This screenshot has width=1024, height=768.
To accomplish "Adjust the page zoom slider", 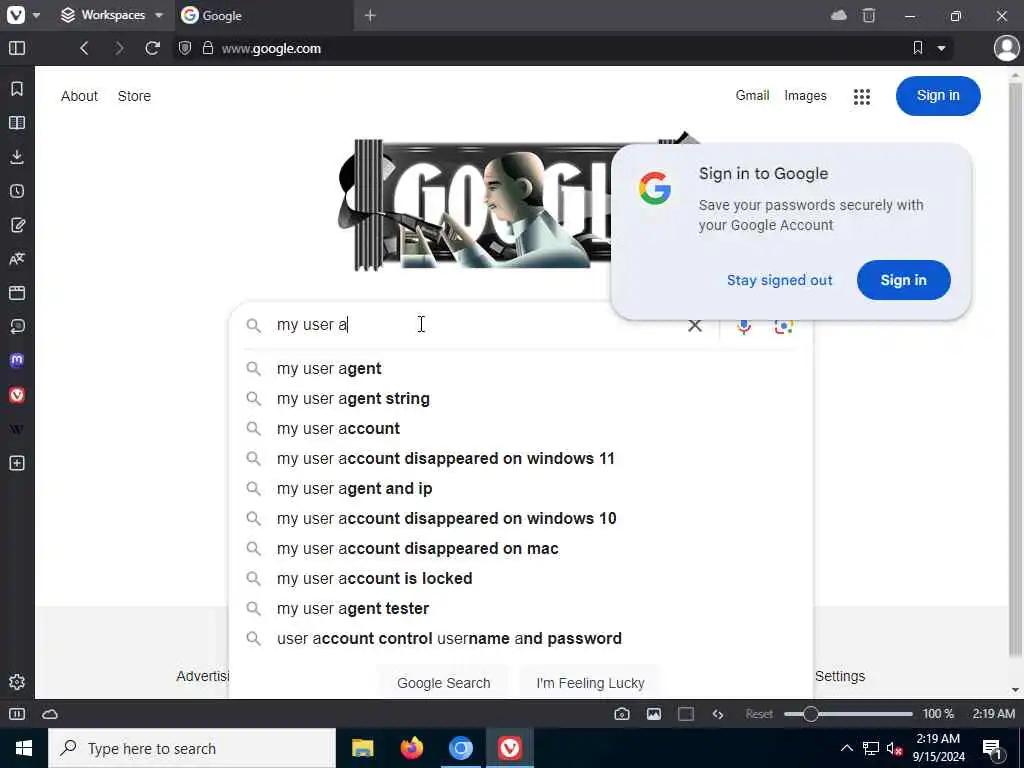I will pyautogui.click(x=848, y=714).
